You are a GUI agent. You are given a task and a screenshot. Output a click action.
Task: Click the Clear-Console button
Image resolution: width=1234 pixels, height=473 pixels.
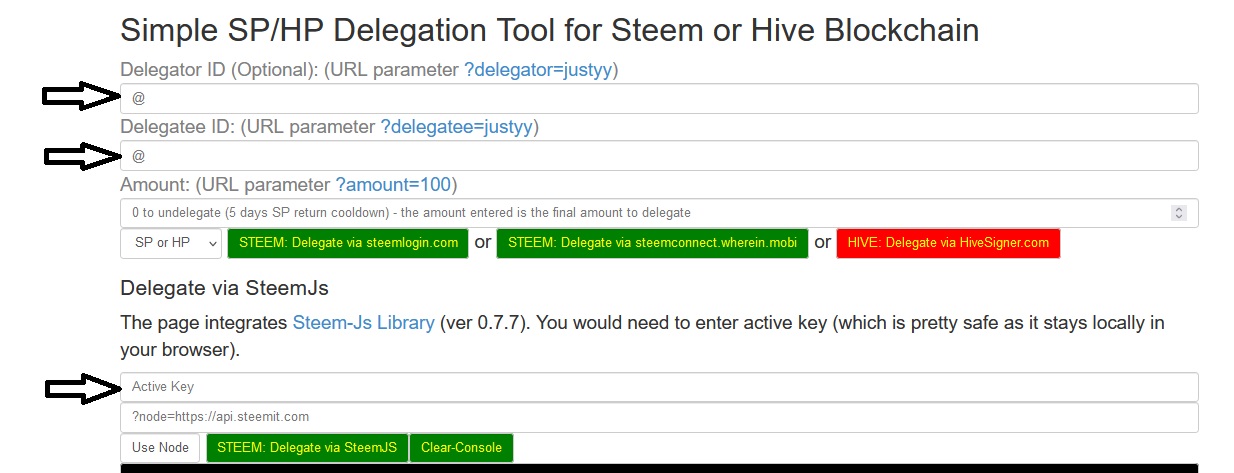click(x=461, y=448)
